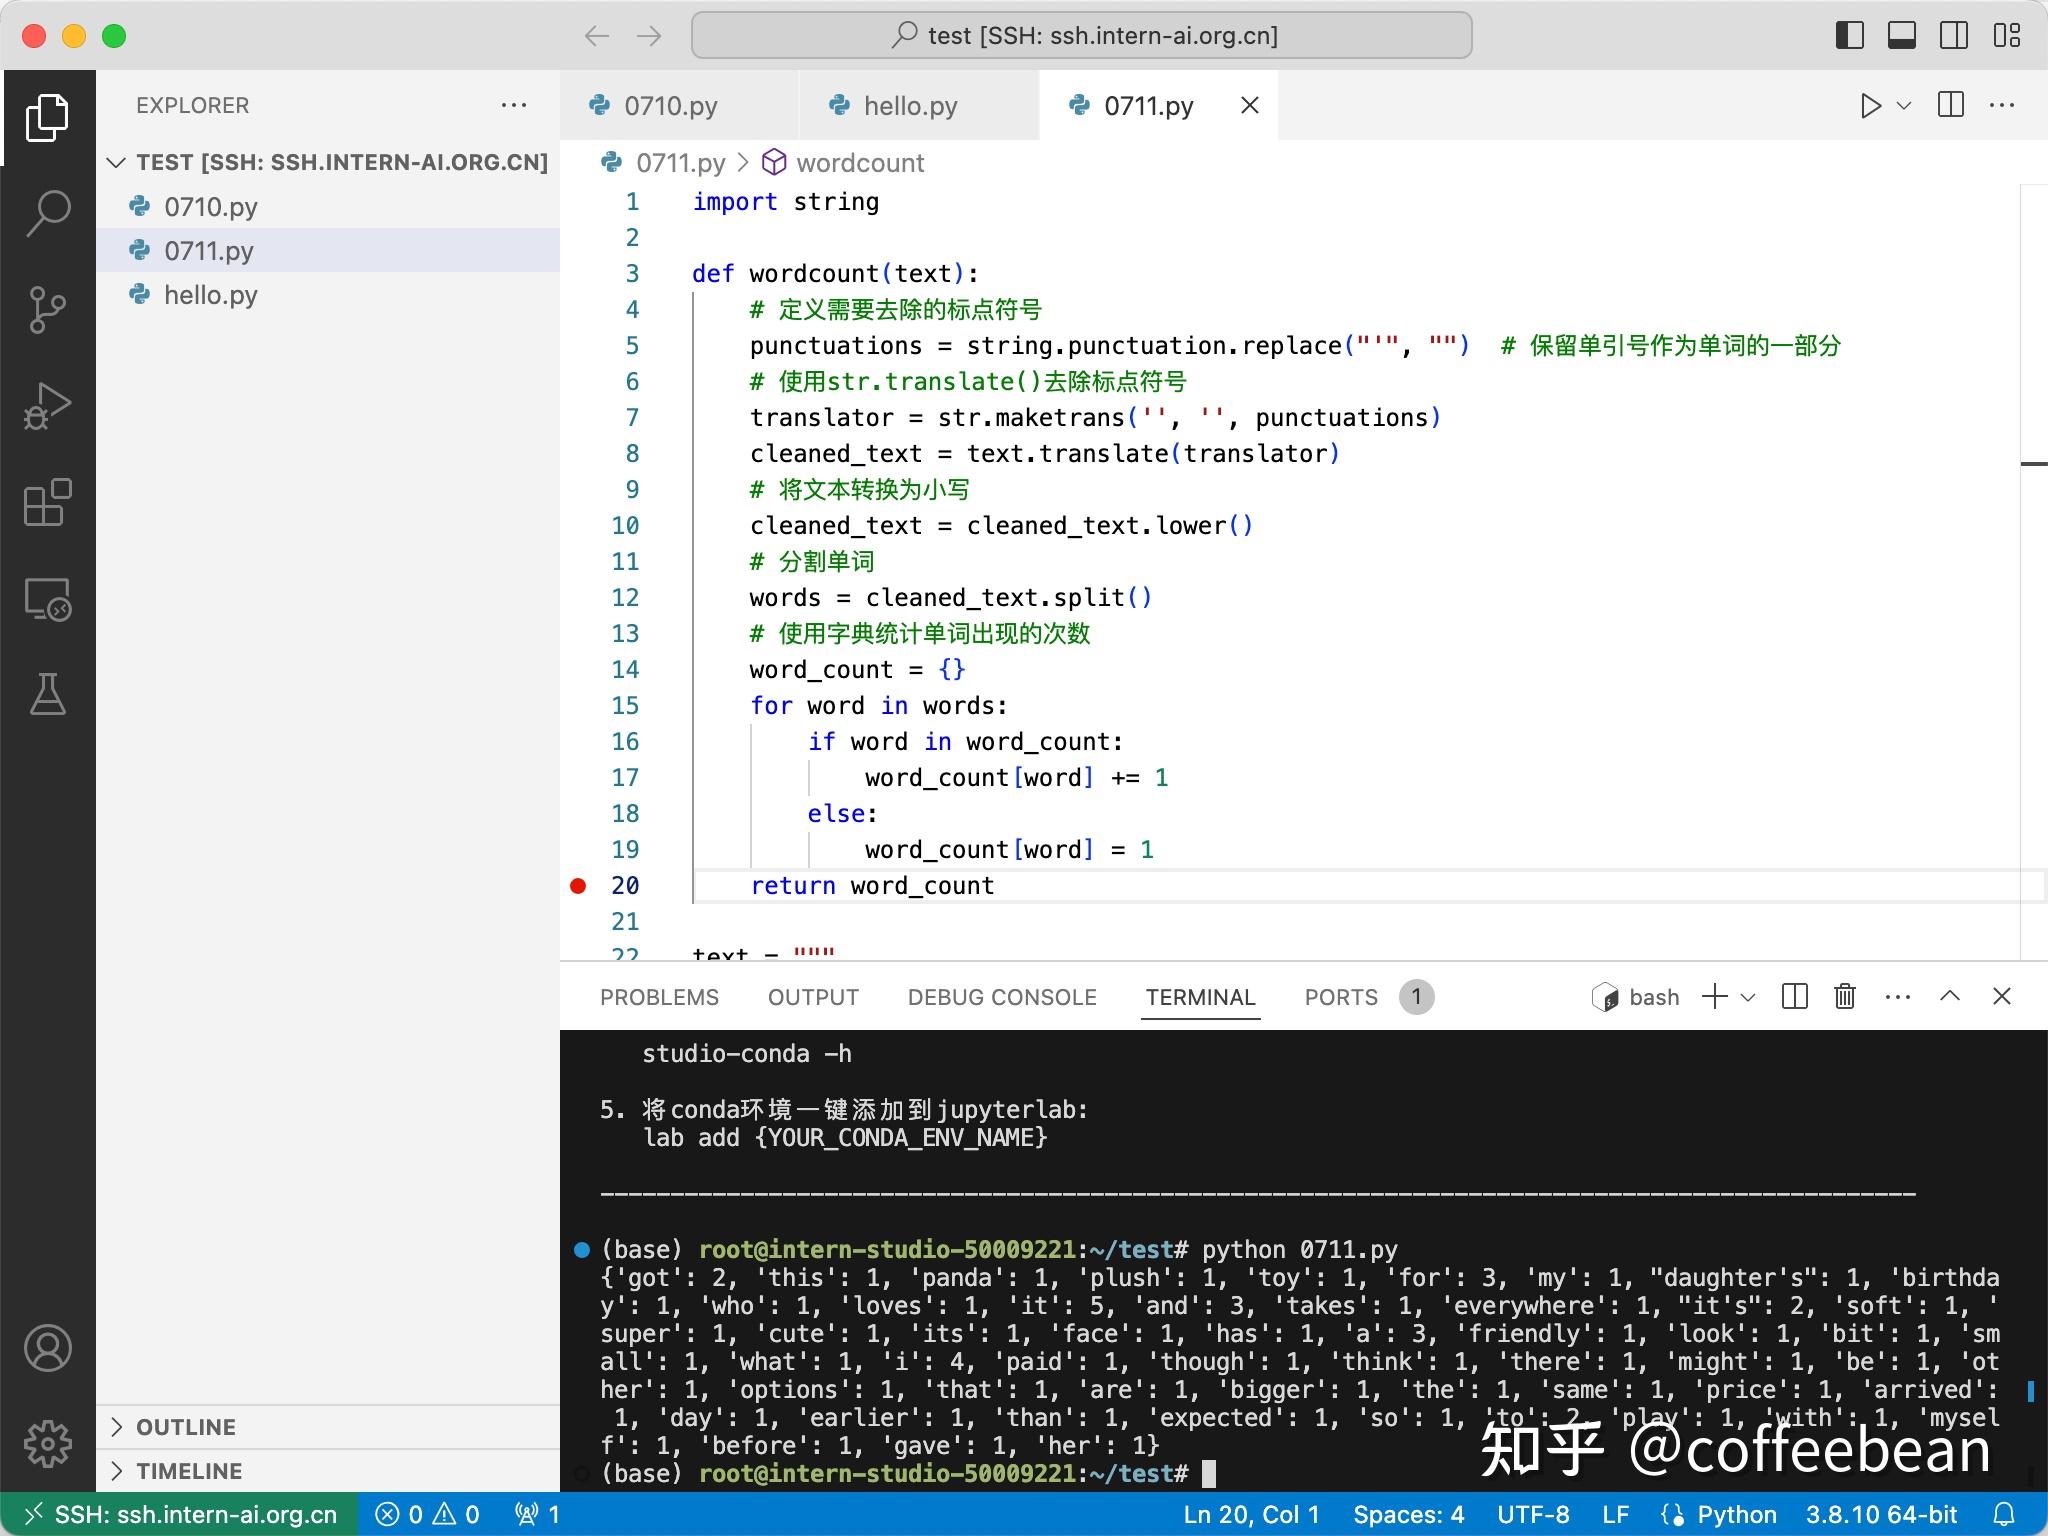
Task: Open the Search view in the sidebar
Action: pyautogui.click(x=47, y=213)
